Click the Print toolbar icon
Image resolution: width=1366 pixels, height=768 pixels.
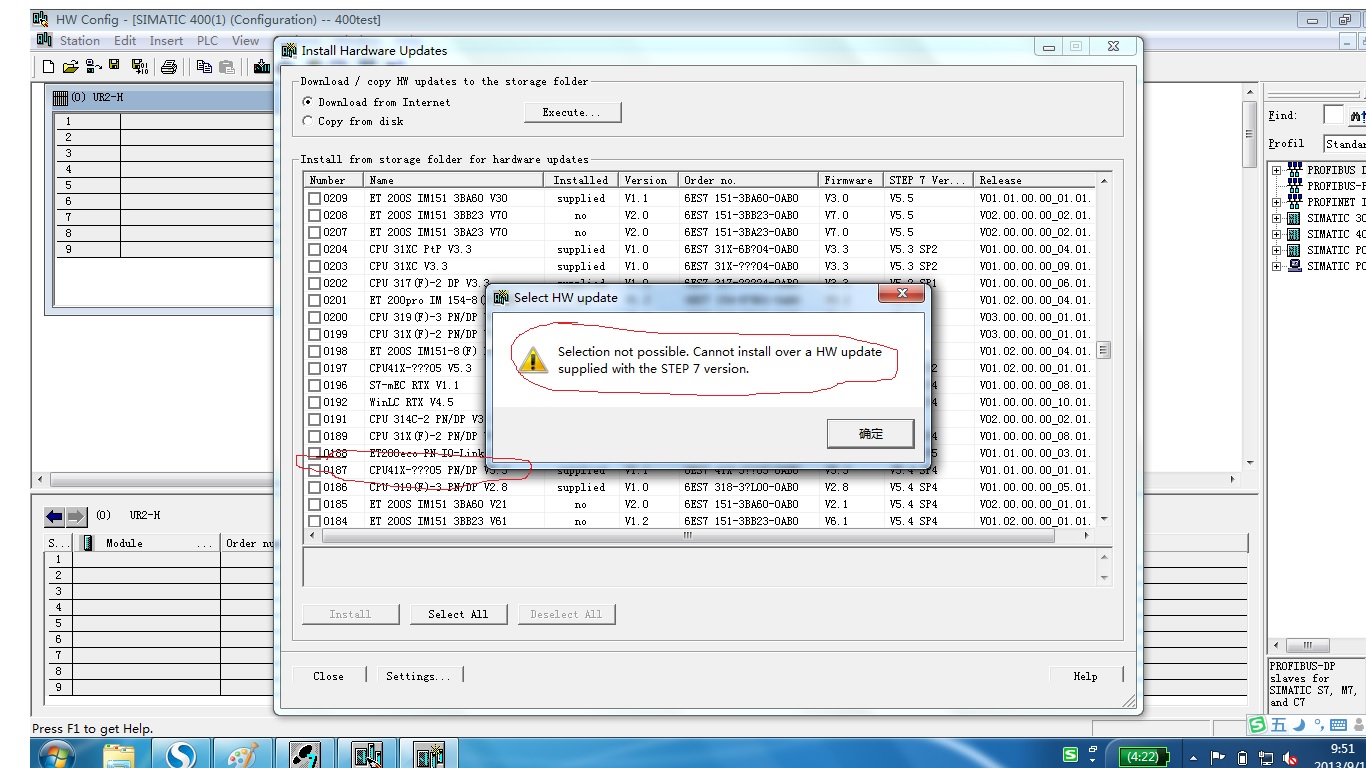(x=169, y=67)
